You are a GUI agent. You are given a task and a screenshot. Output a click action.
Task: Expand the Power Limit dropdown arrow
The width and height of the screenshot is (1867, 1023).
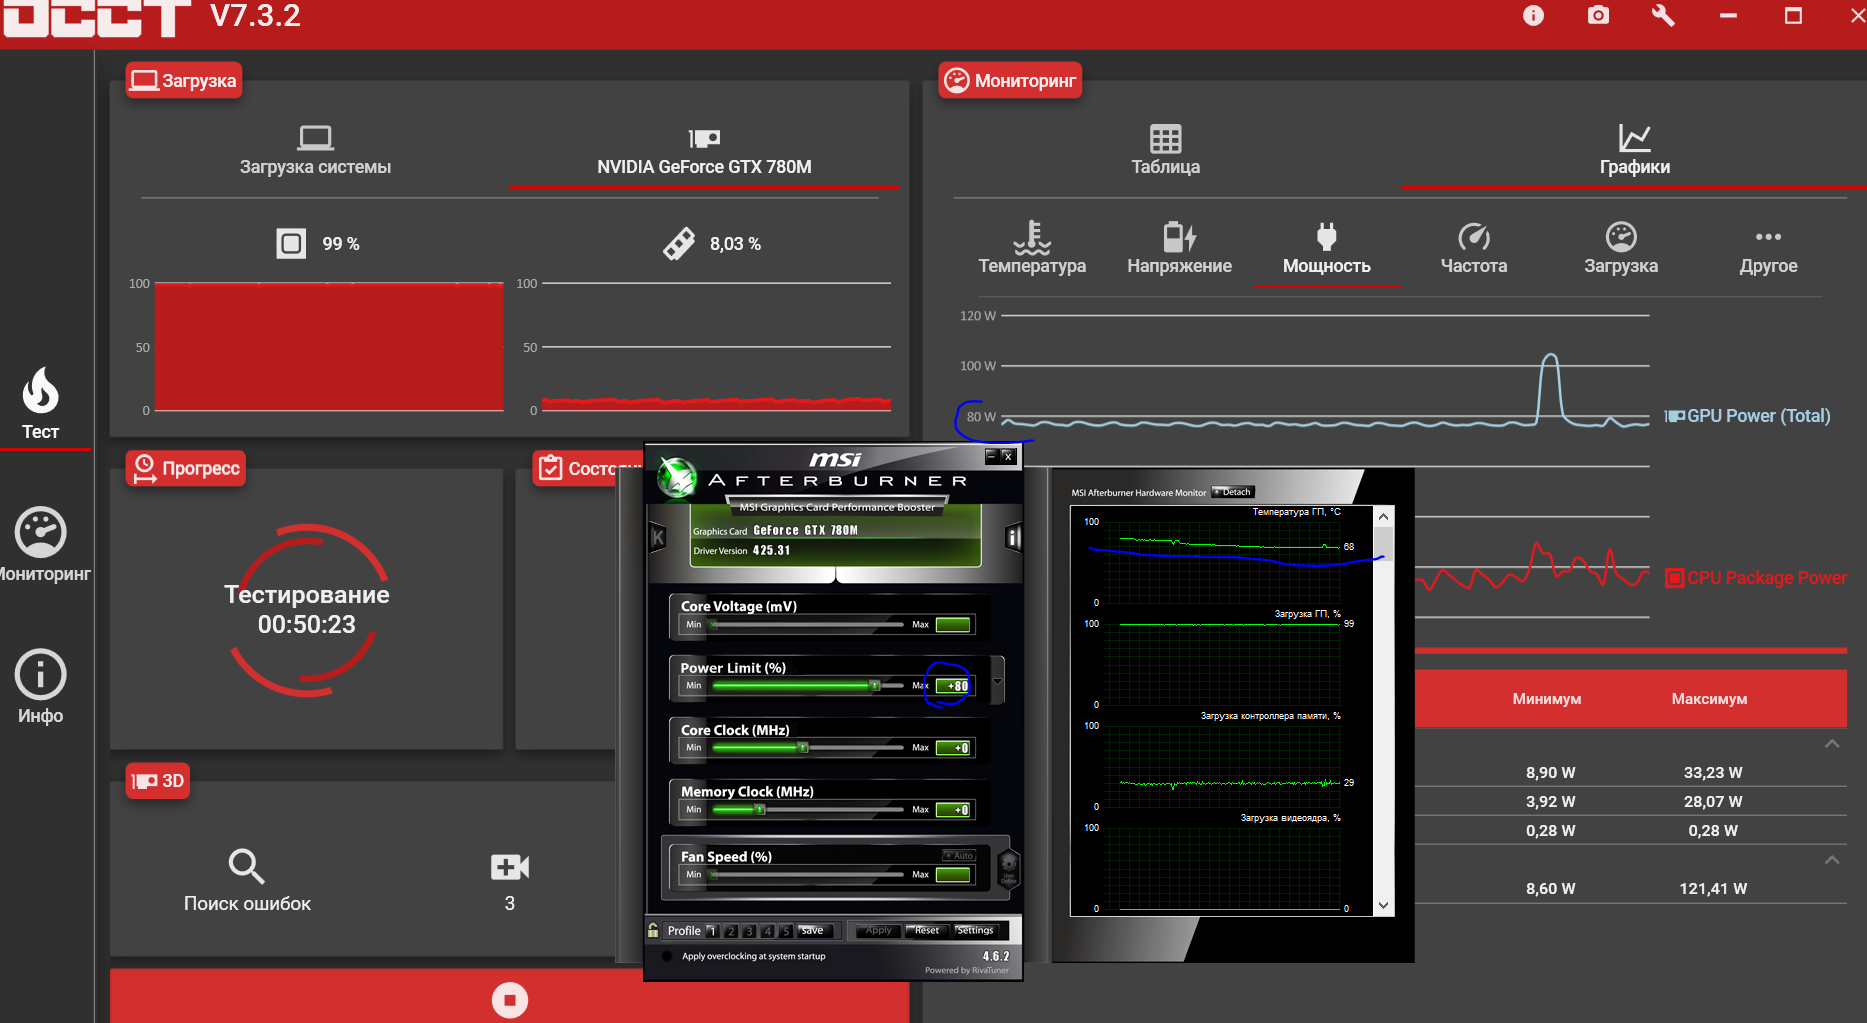click(997, 683)
